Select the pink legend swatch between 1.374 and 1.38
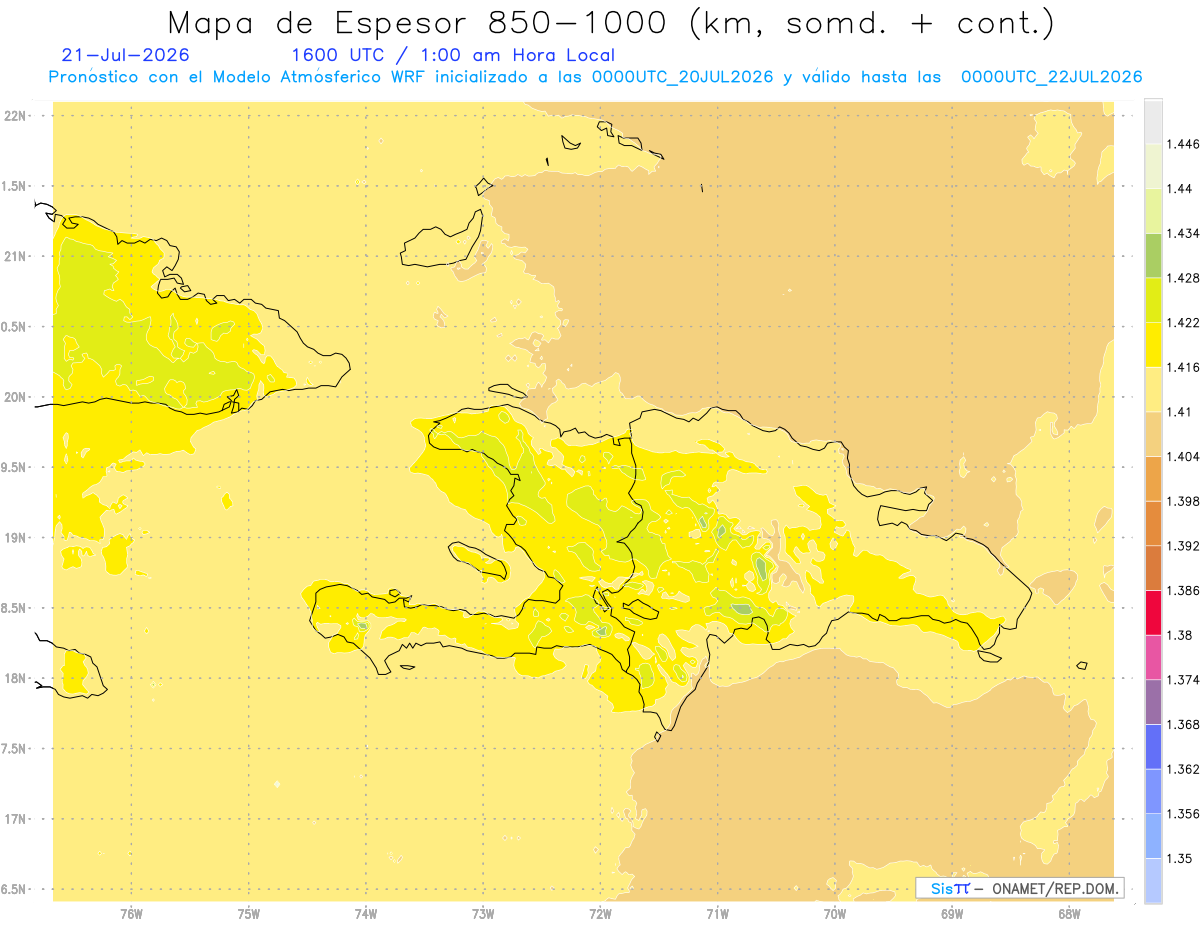The width and height of the screenshot is (1200, 927). [x=1153, y=657]
